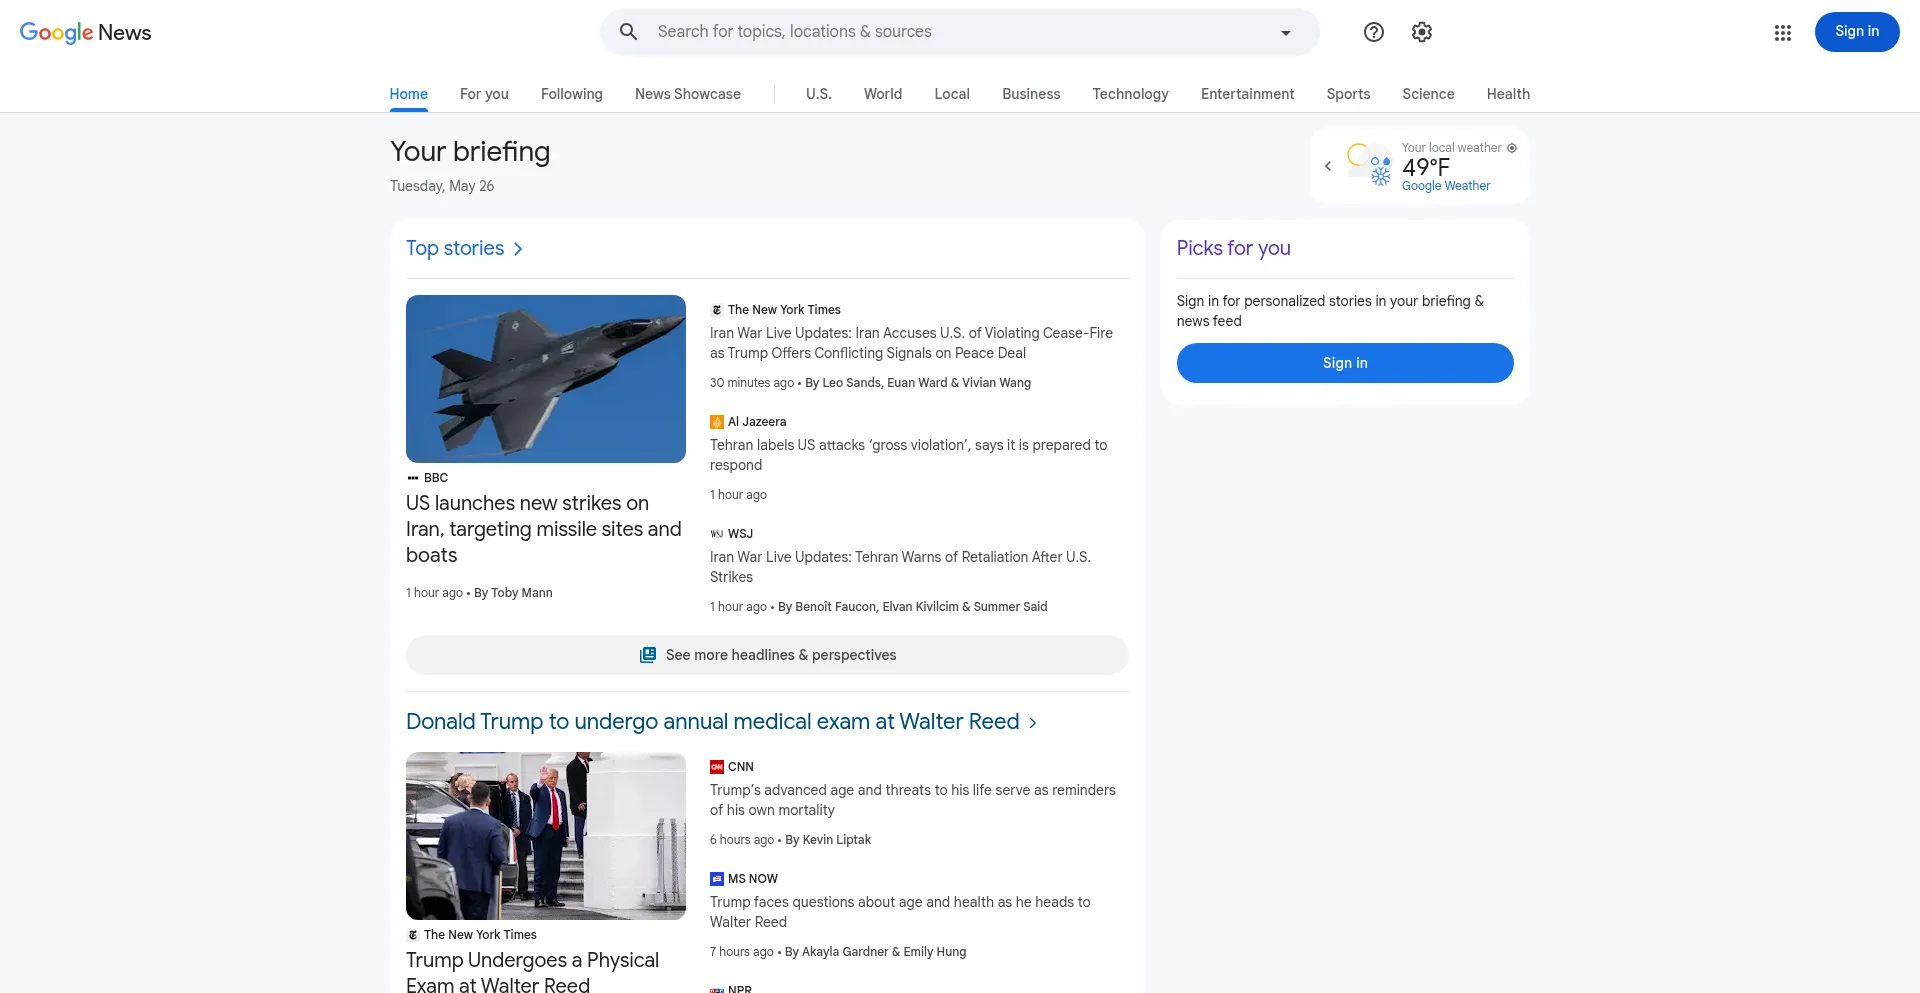Click the WSJ source icon
This screenshot has width=1920, height=993.
click(716, 534)
